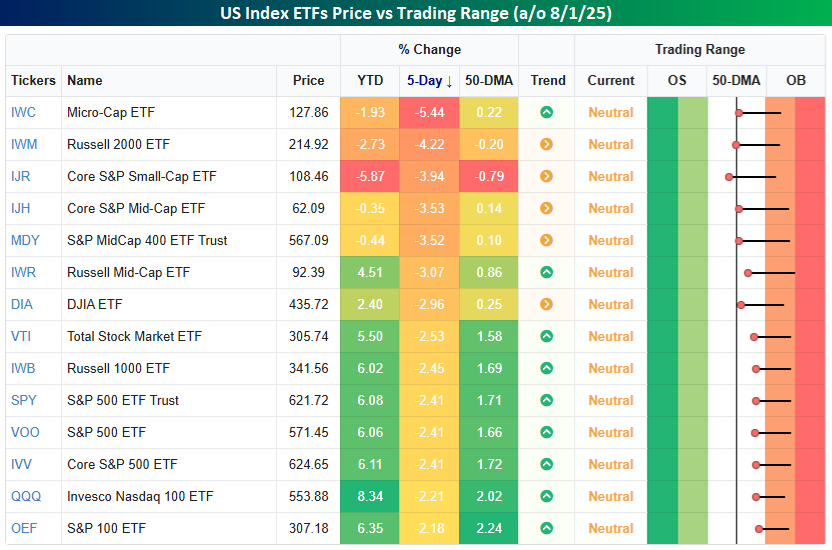832x550 pixels.
Task: Click the red trading range dot for IJR
Action: point(729,177)
